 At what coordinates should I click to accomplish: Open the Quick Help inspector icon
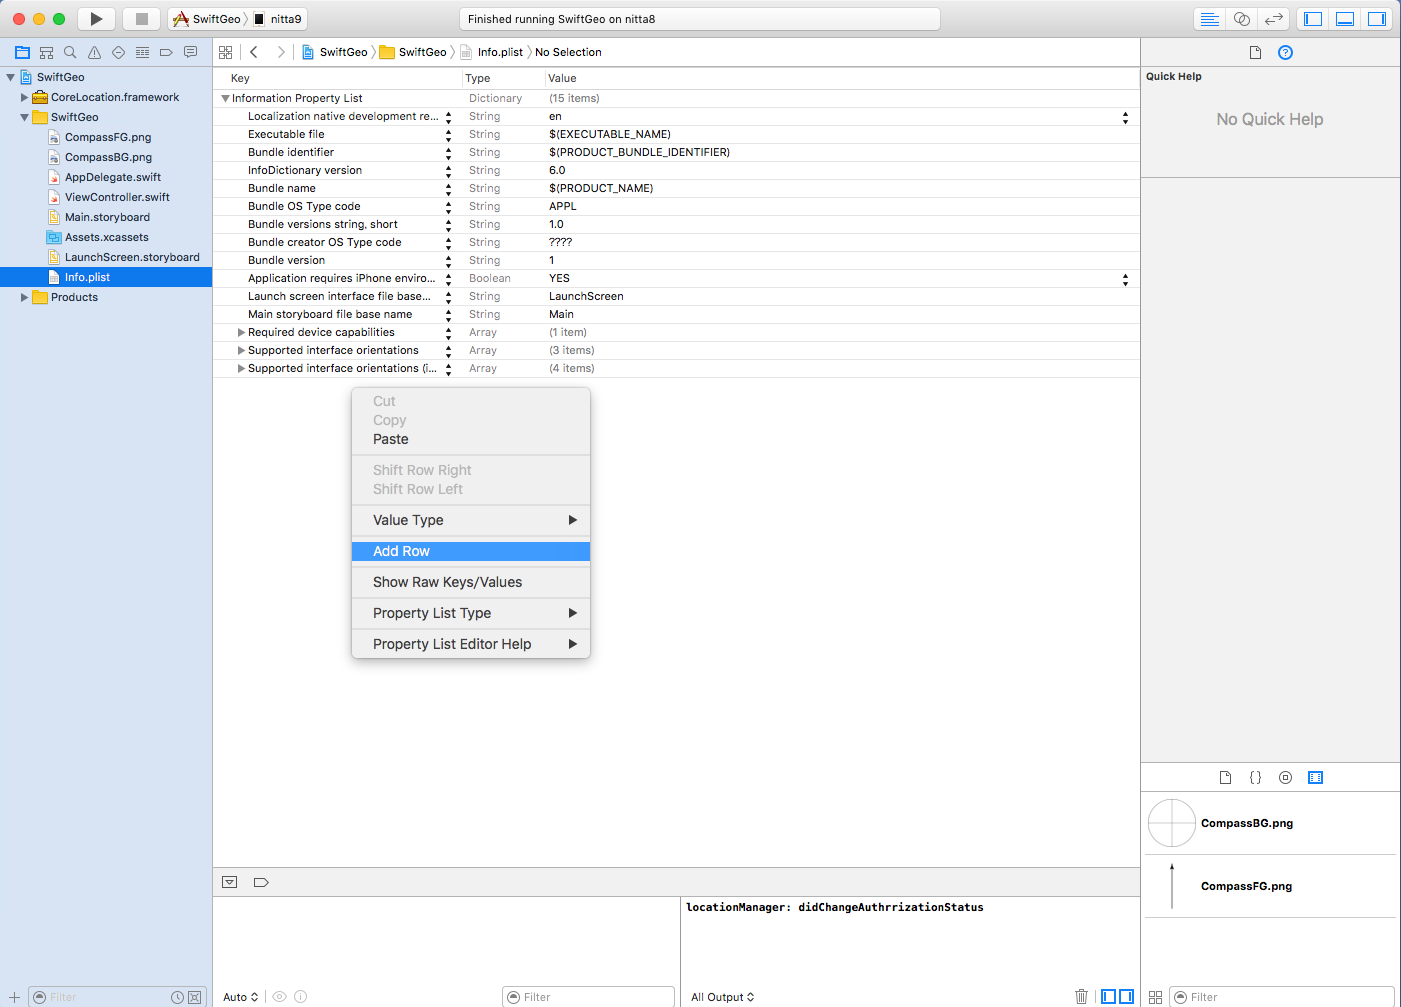[1285, 52]
